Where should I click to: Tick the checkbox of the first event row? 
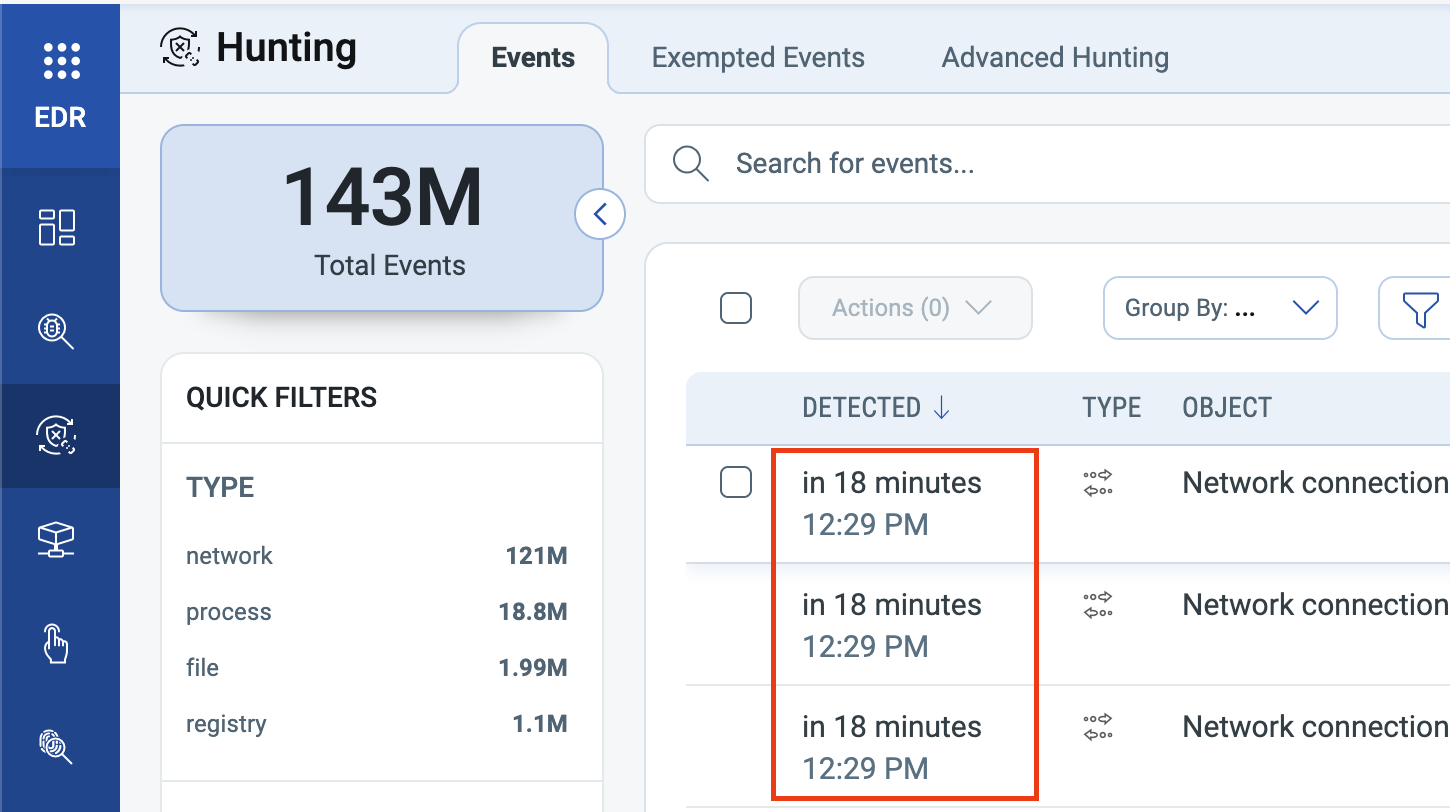(x=736, y=483)
